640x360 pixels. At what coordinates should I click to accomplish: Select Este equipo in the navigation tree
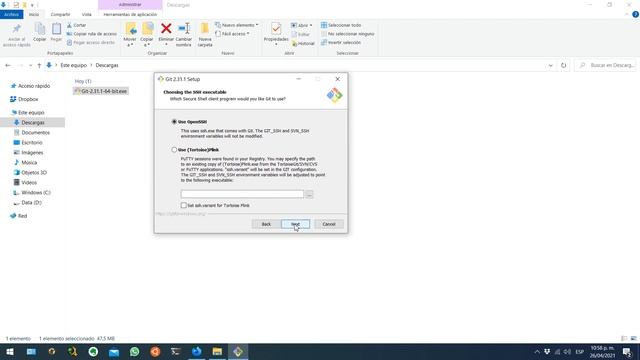[31, 112]
